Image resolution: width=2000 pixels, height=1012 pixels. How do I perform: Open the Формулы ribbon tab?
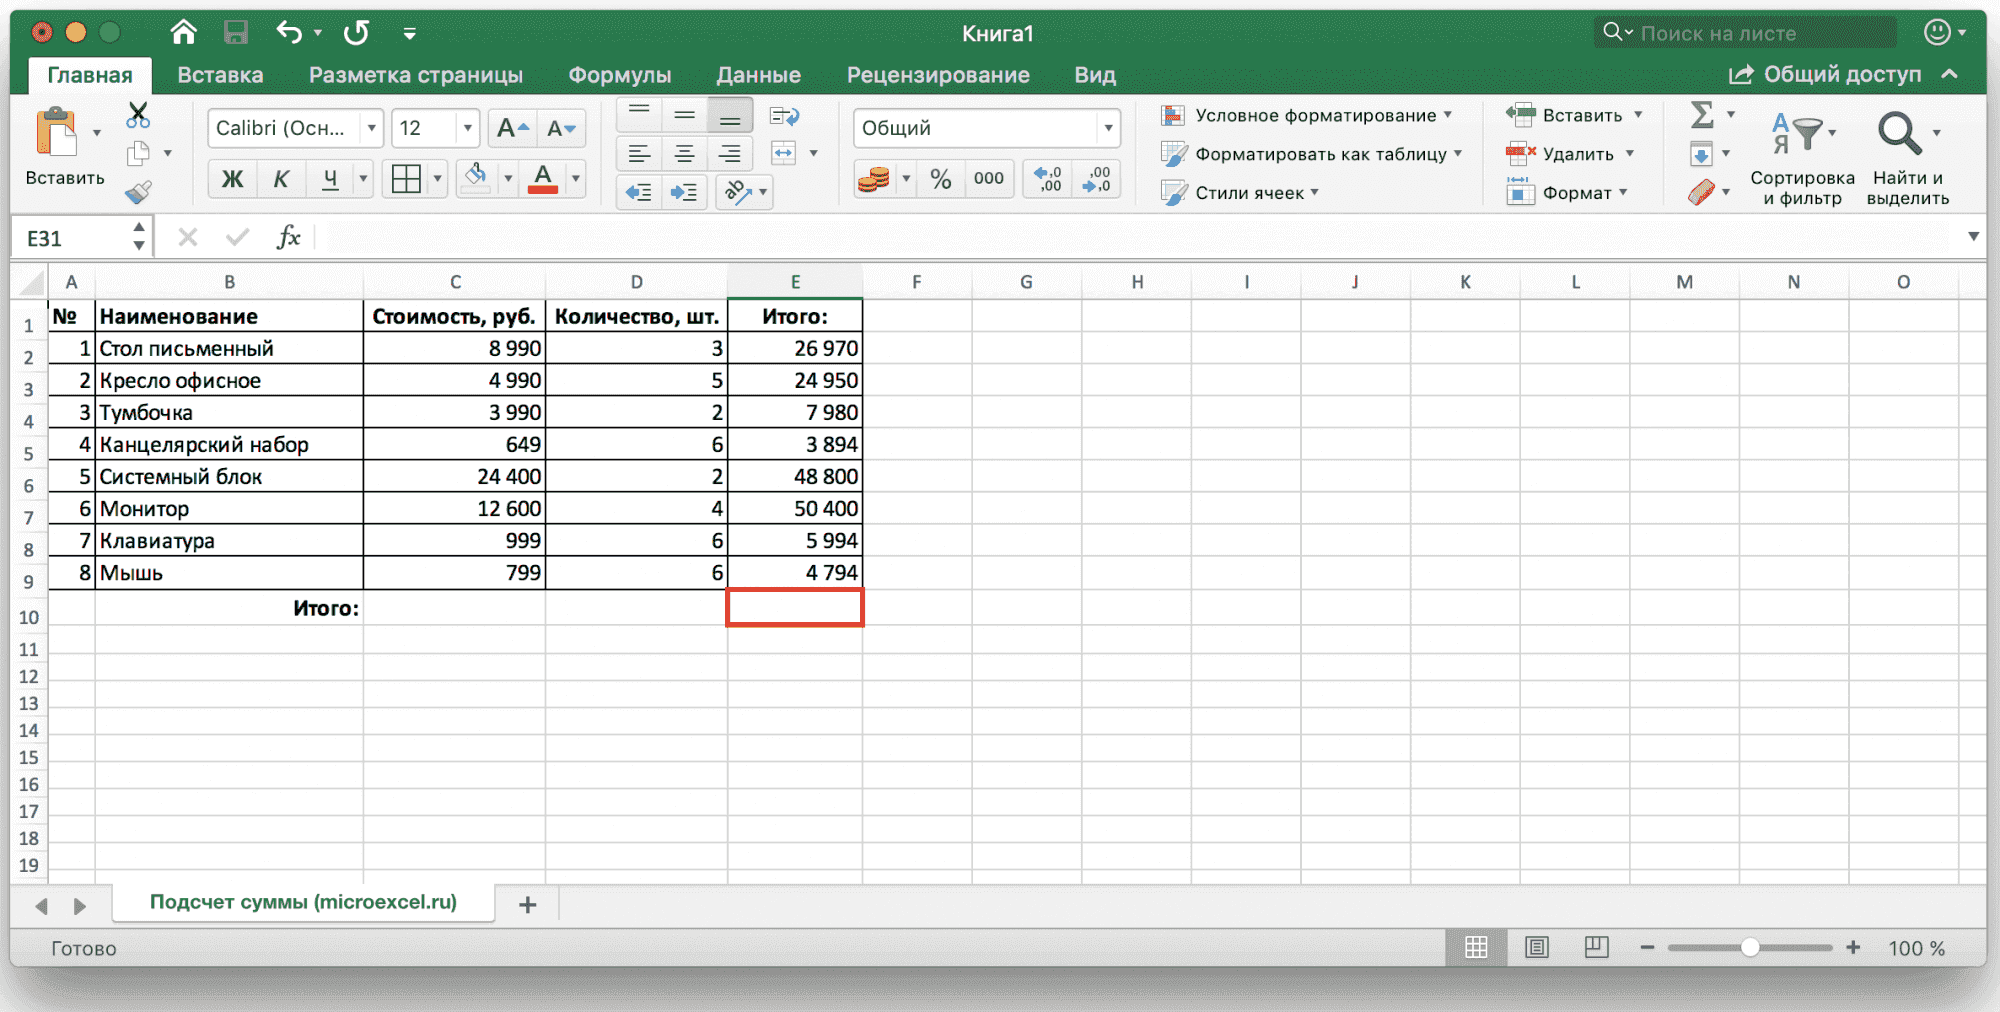(619, 75)
